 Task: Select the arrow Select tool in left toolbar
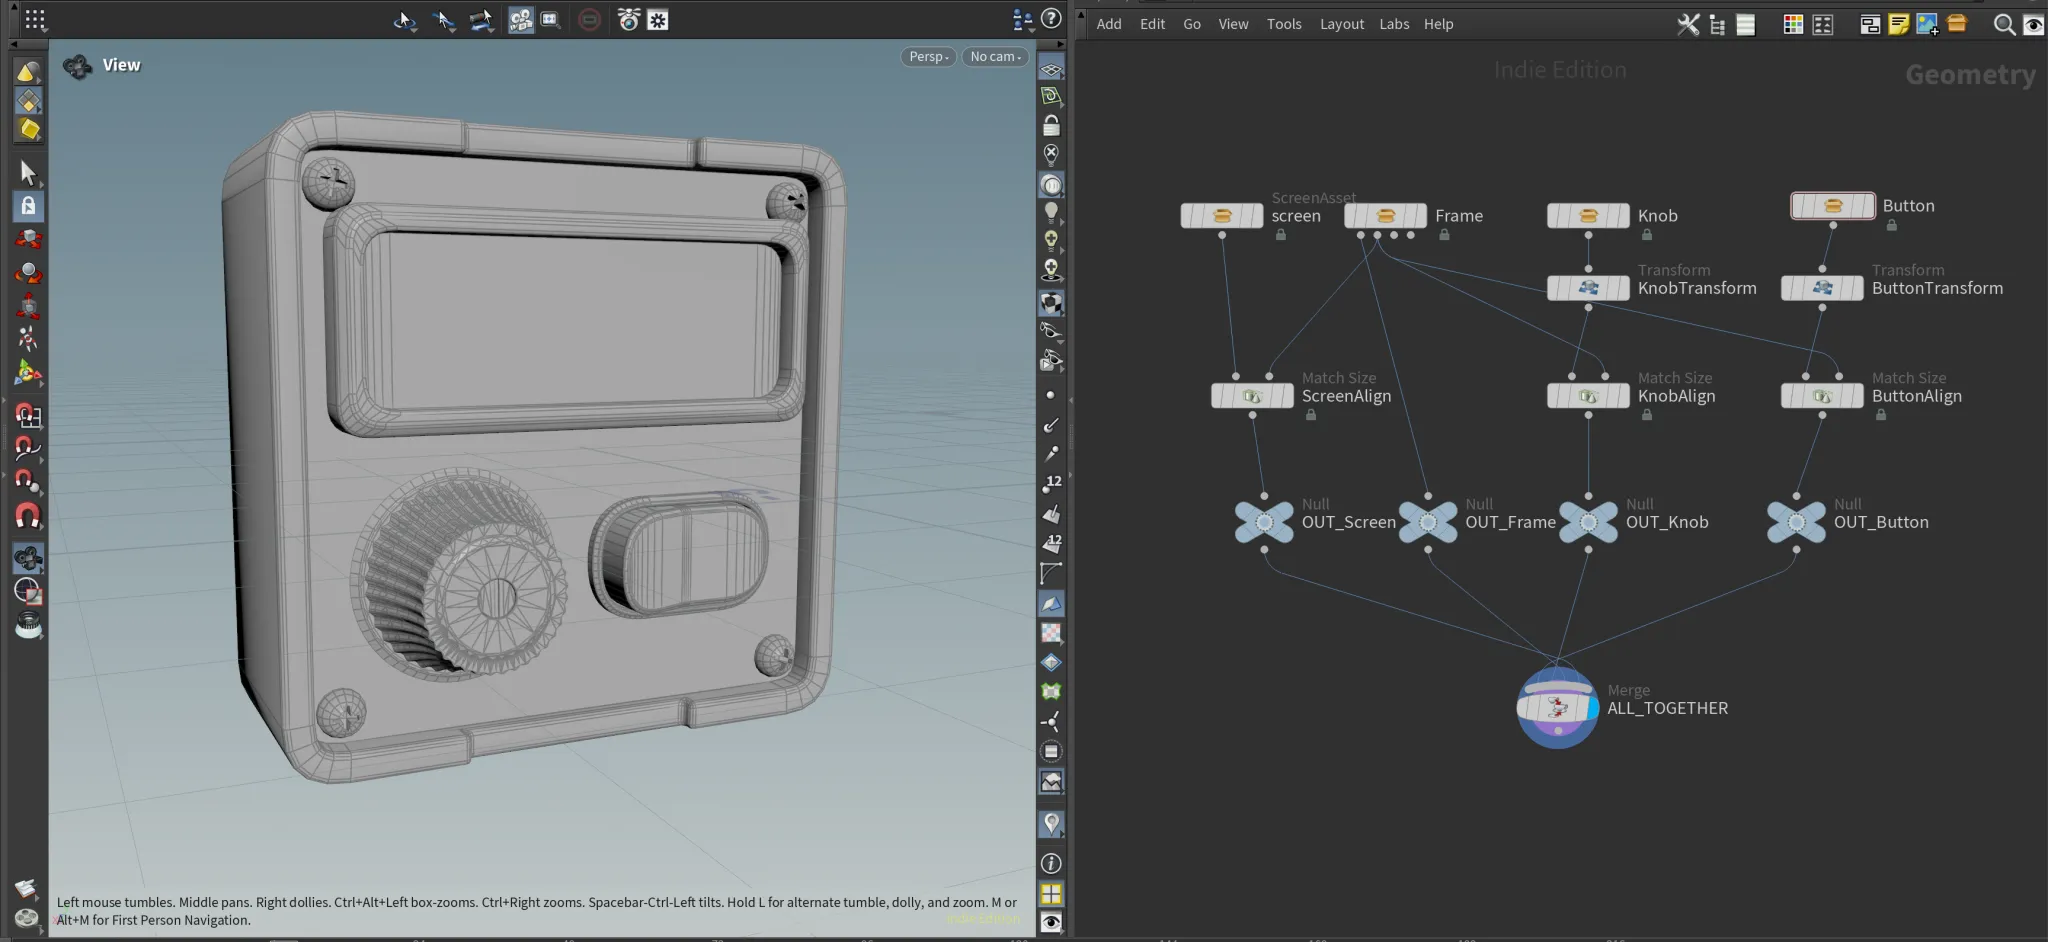click(x=28, y=173)
